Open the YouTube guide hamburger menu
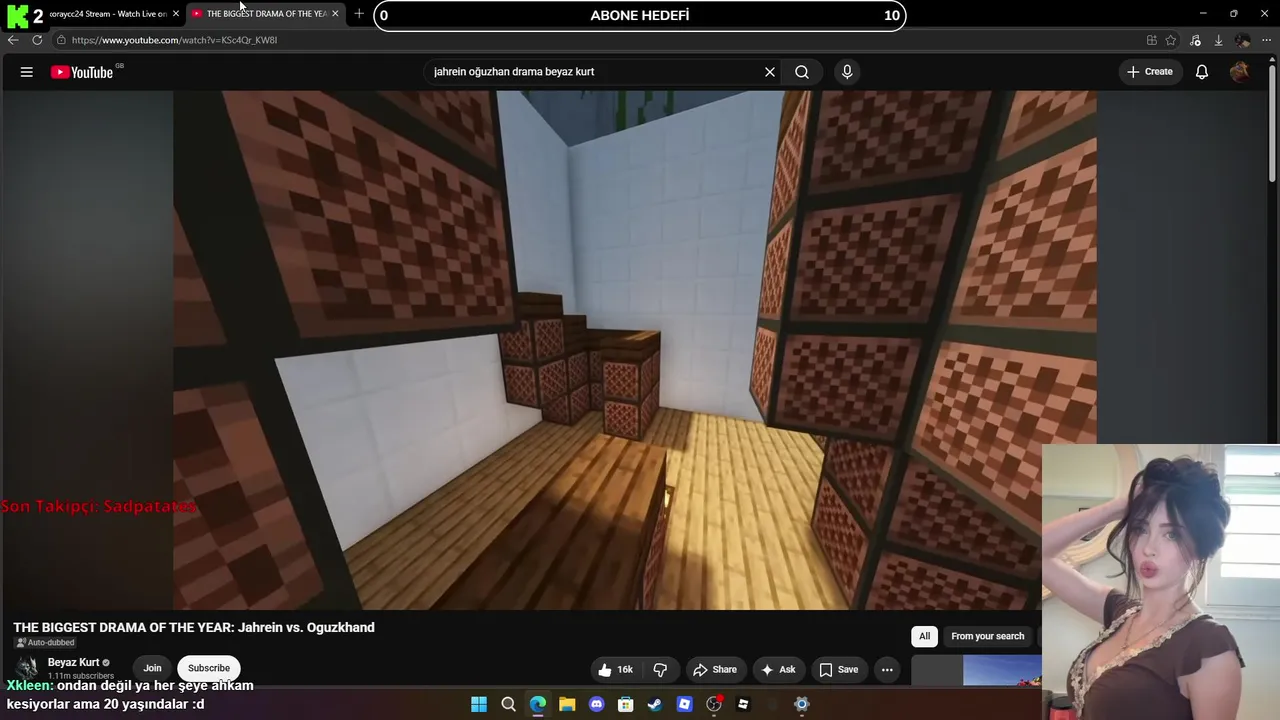 27,72
